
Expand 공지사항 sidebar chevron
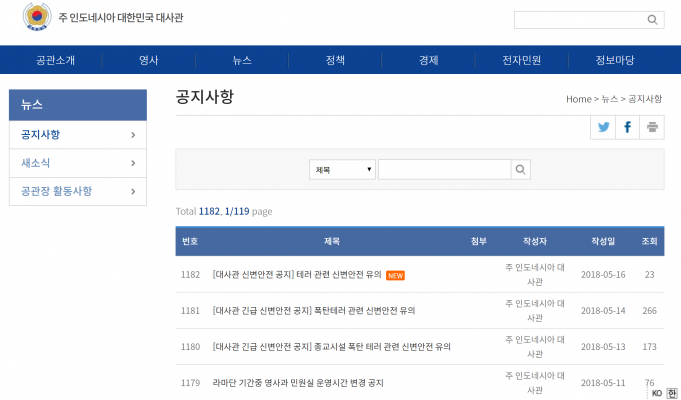[x=133, y=134]
